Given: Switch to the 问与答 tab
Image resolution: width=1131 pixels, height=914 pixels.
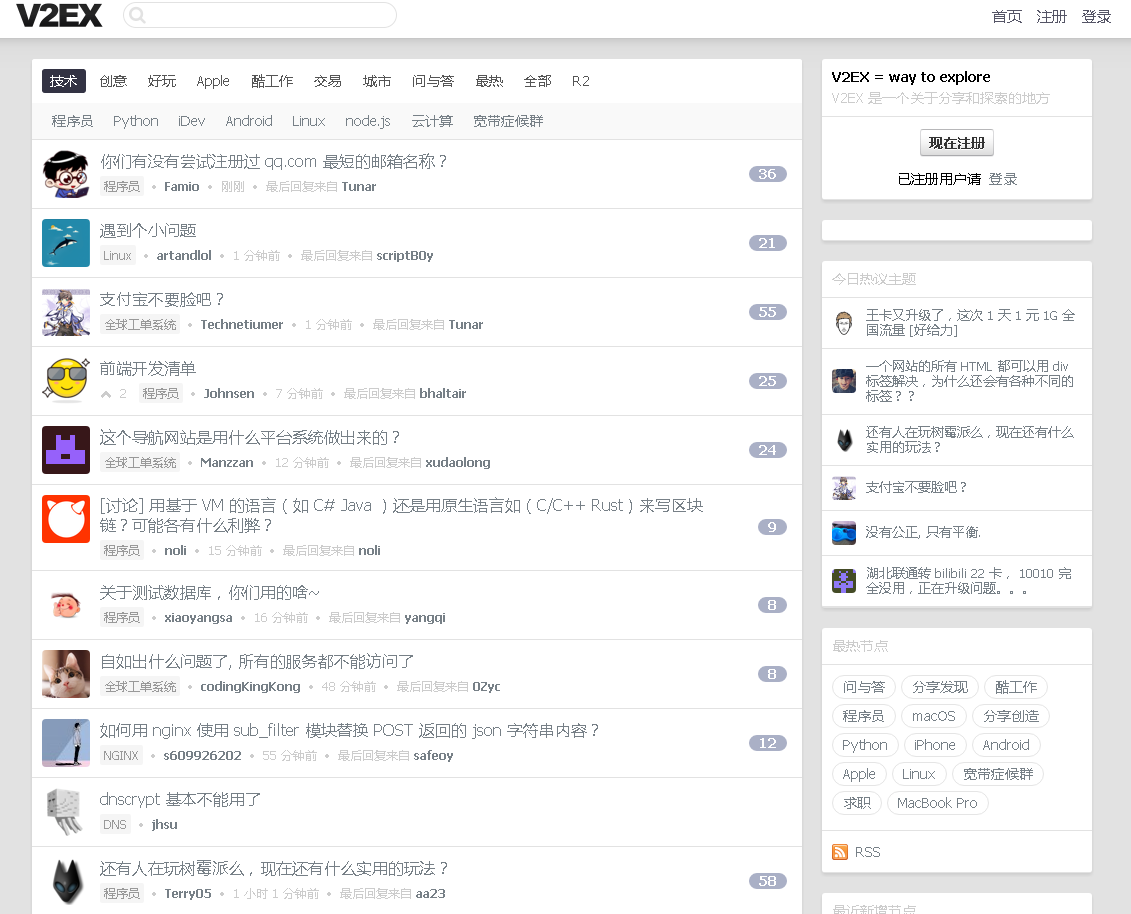Looking at the screenshot, I should click(x=433, y=81).
